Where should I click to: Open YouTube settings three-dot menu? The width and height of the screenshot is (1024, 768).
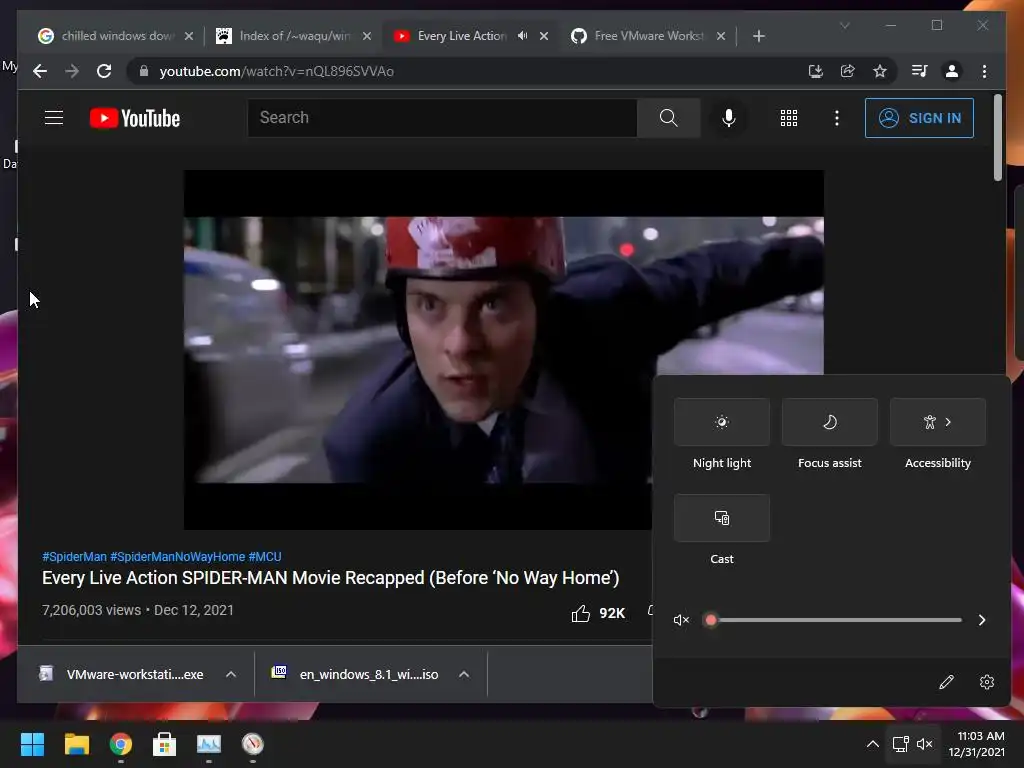pos(837,118)
